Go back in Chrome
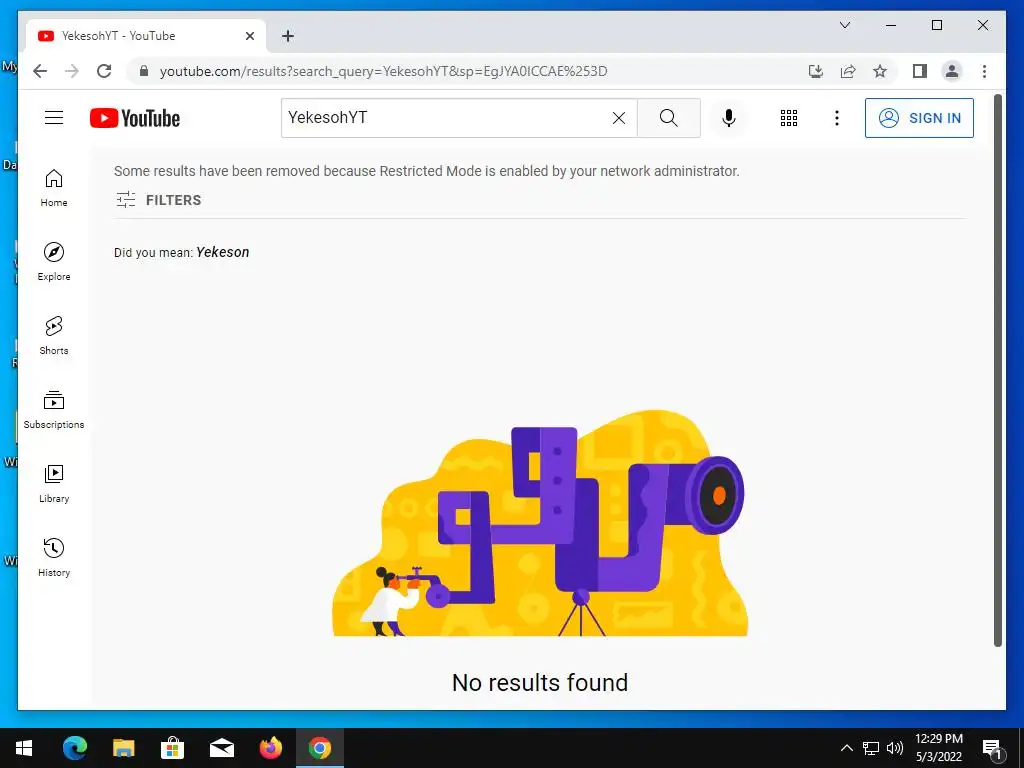1024x768 pixels. (40, 71)
